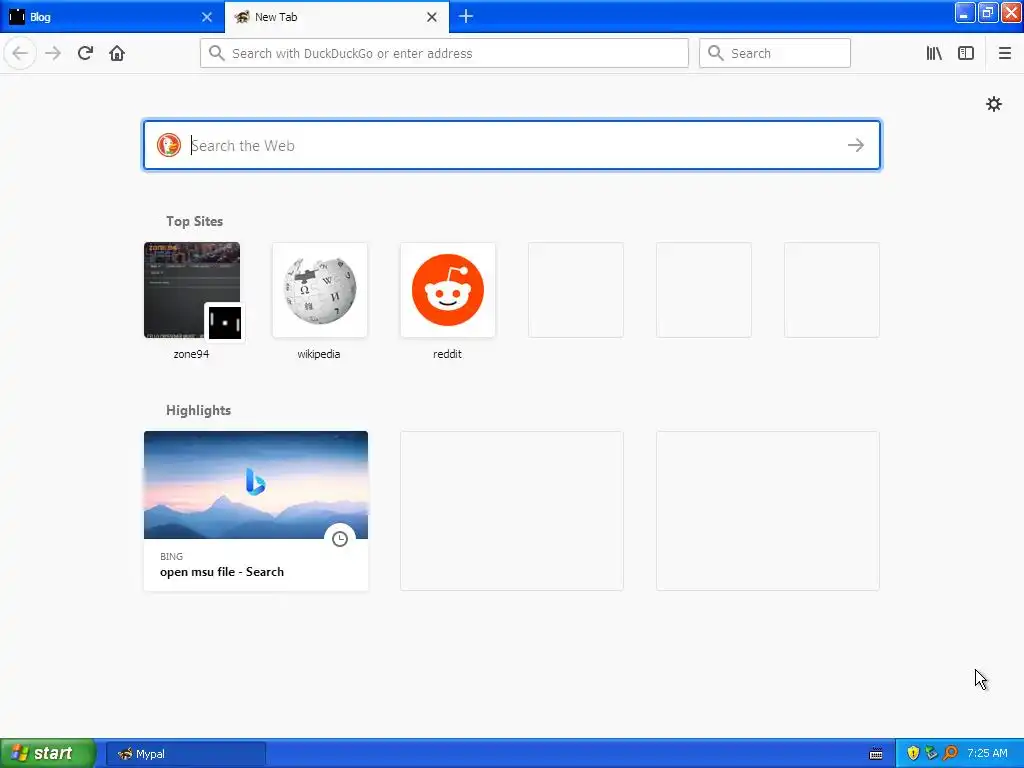The height and width of the screenshot is (768, 1024).
Task: Close the Blog tab
Action: tap(207, 17)
